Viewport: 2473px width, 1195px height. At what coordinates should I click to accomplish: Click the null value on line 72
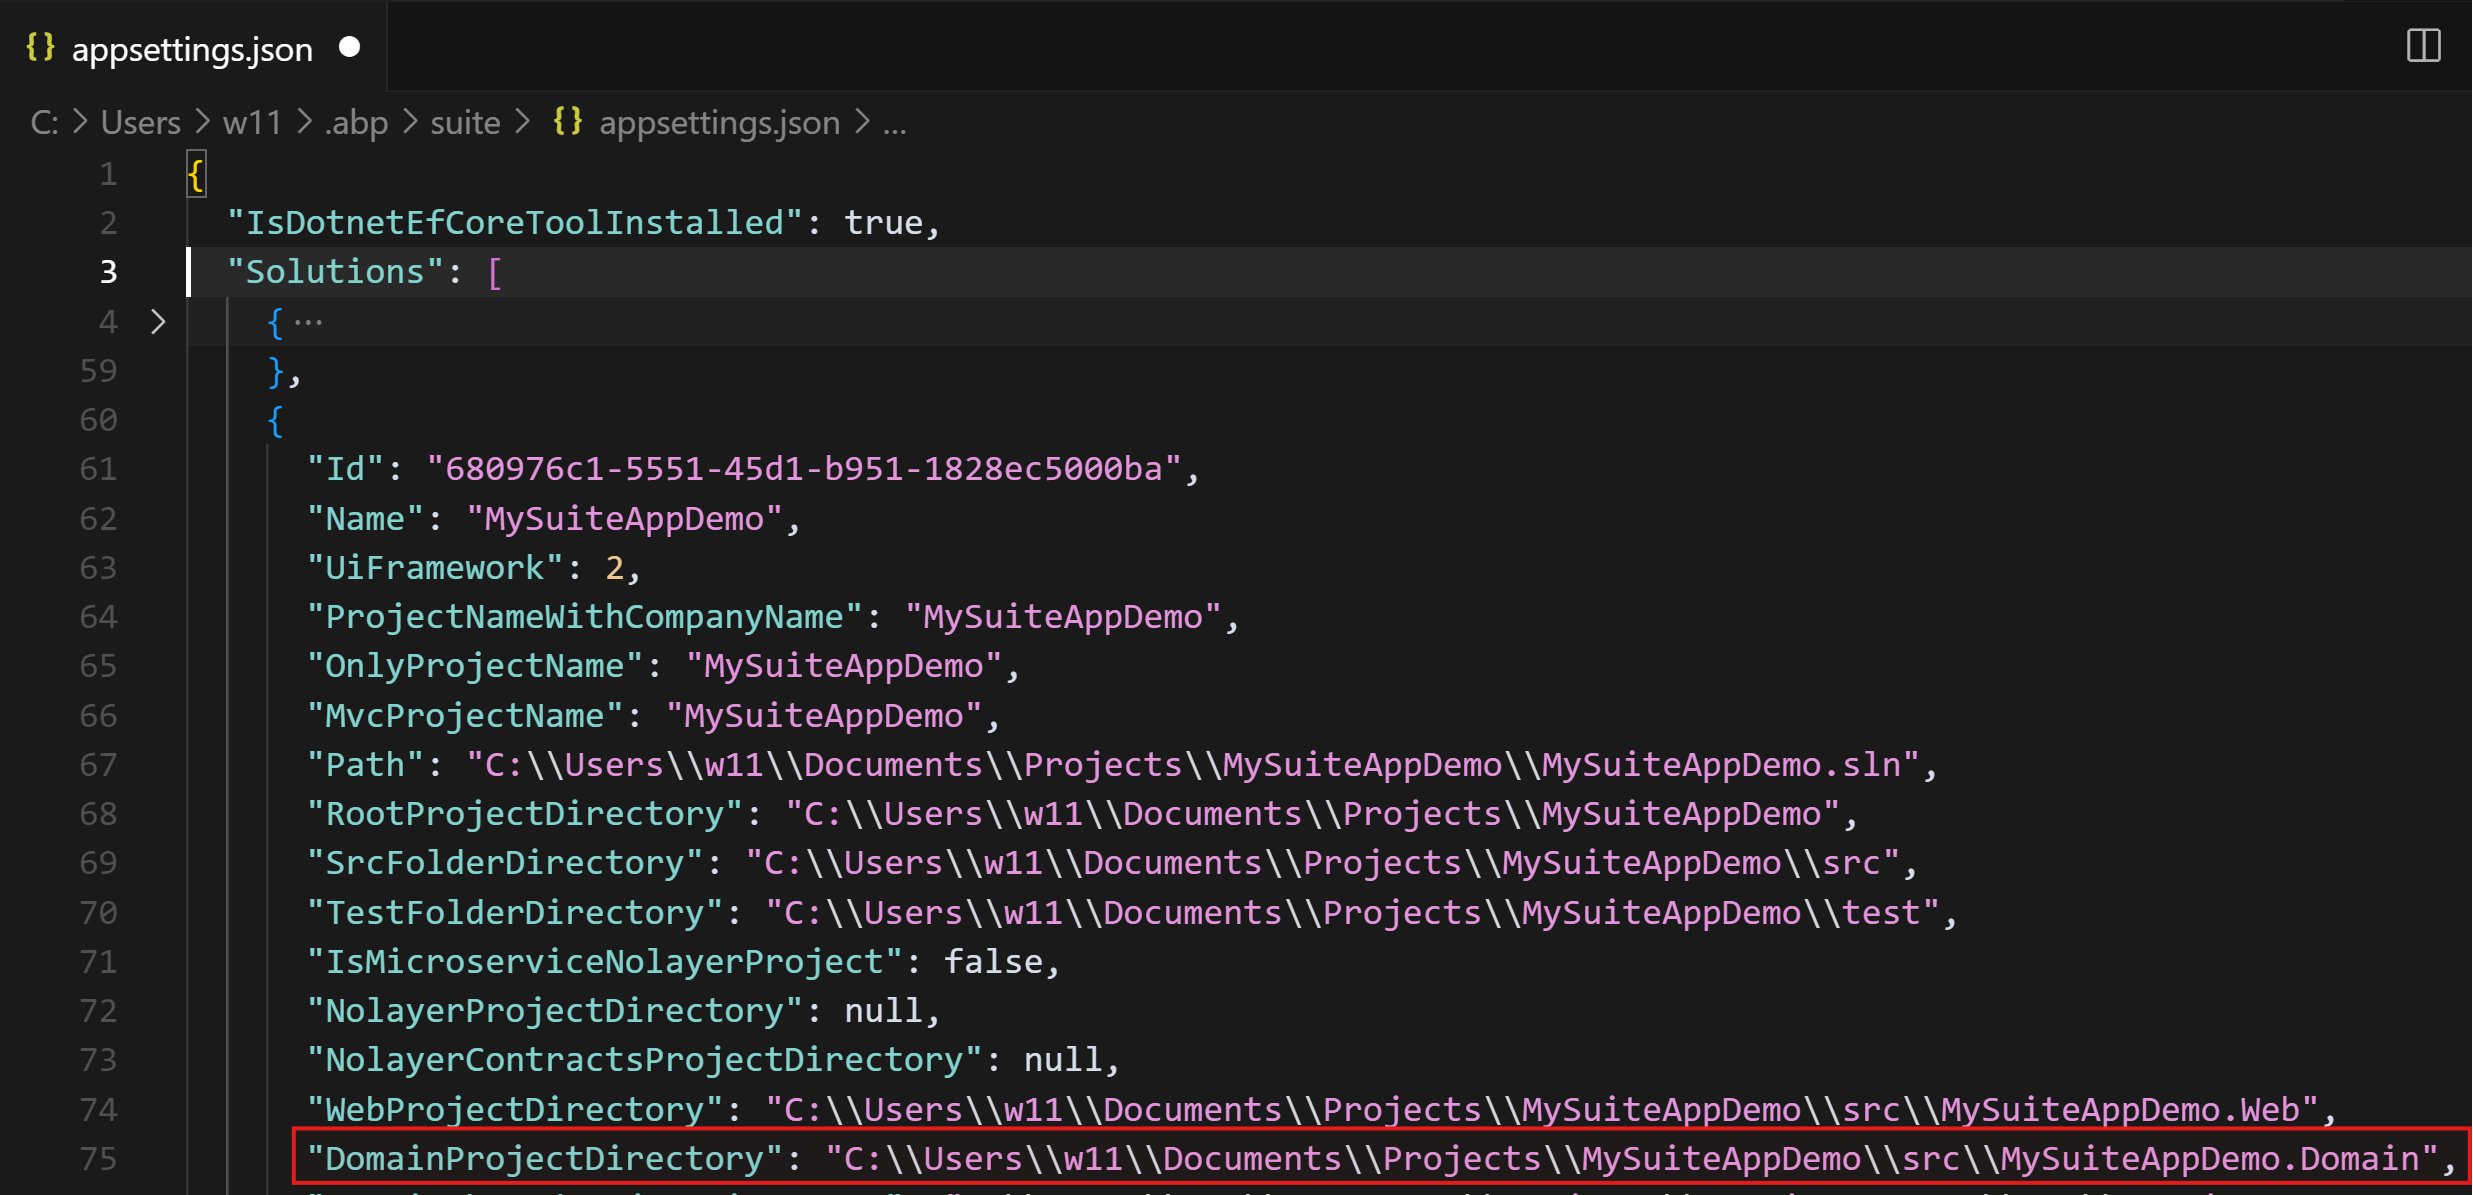click(884, 1011)
